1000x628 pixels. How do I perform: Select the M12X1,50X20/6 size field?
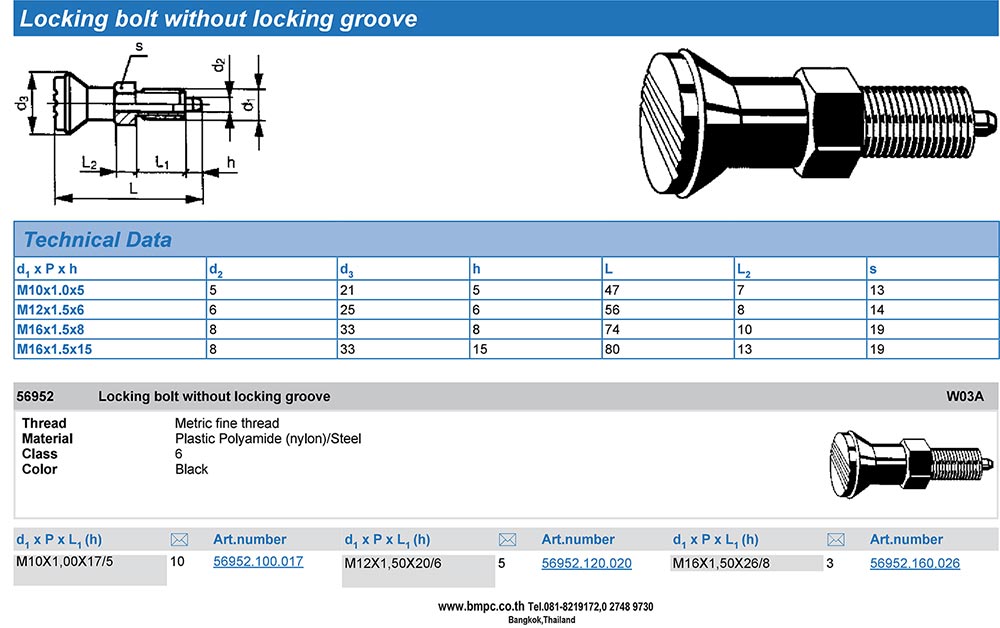(x=418, y=570)
